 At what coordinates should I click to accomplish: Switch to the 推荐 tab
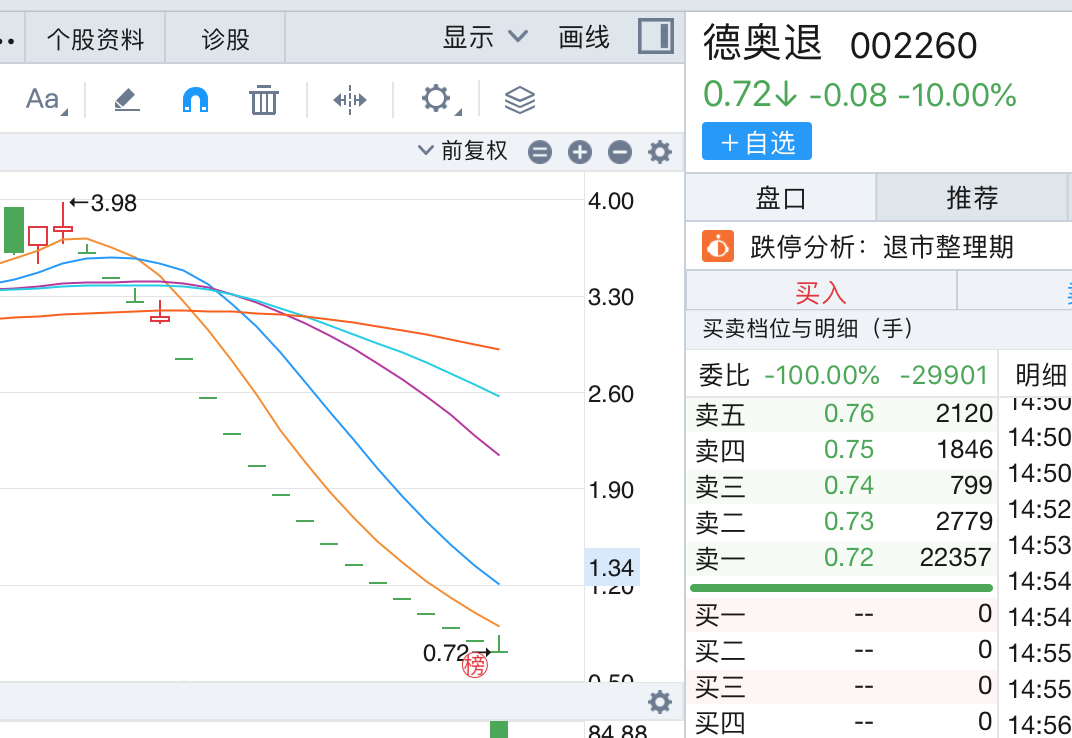pos(972,197)
